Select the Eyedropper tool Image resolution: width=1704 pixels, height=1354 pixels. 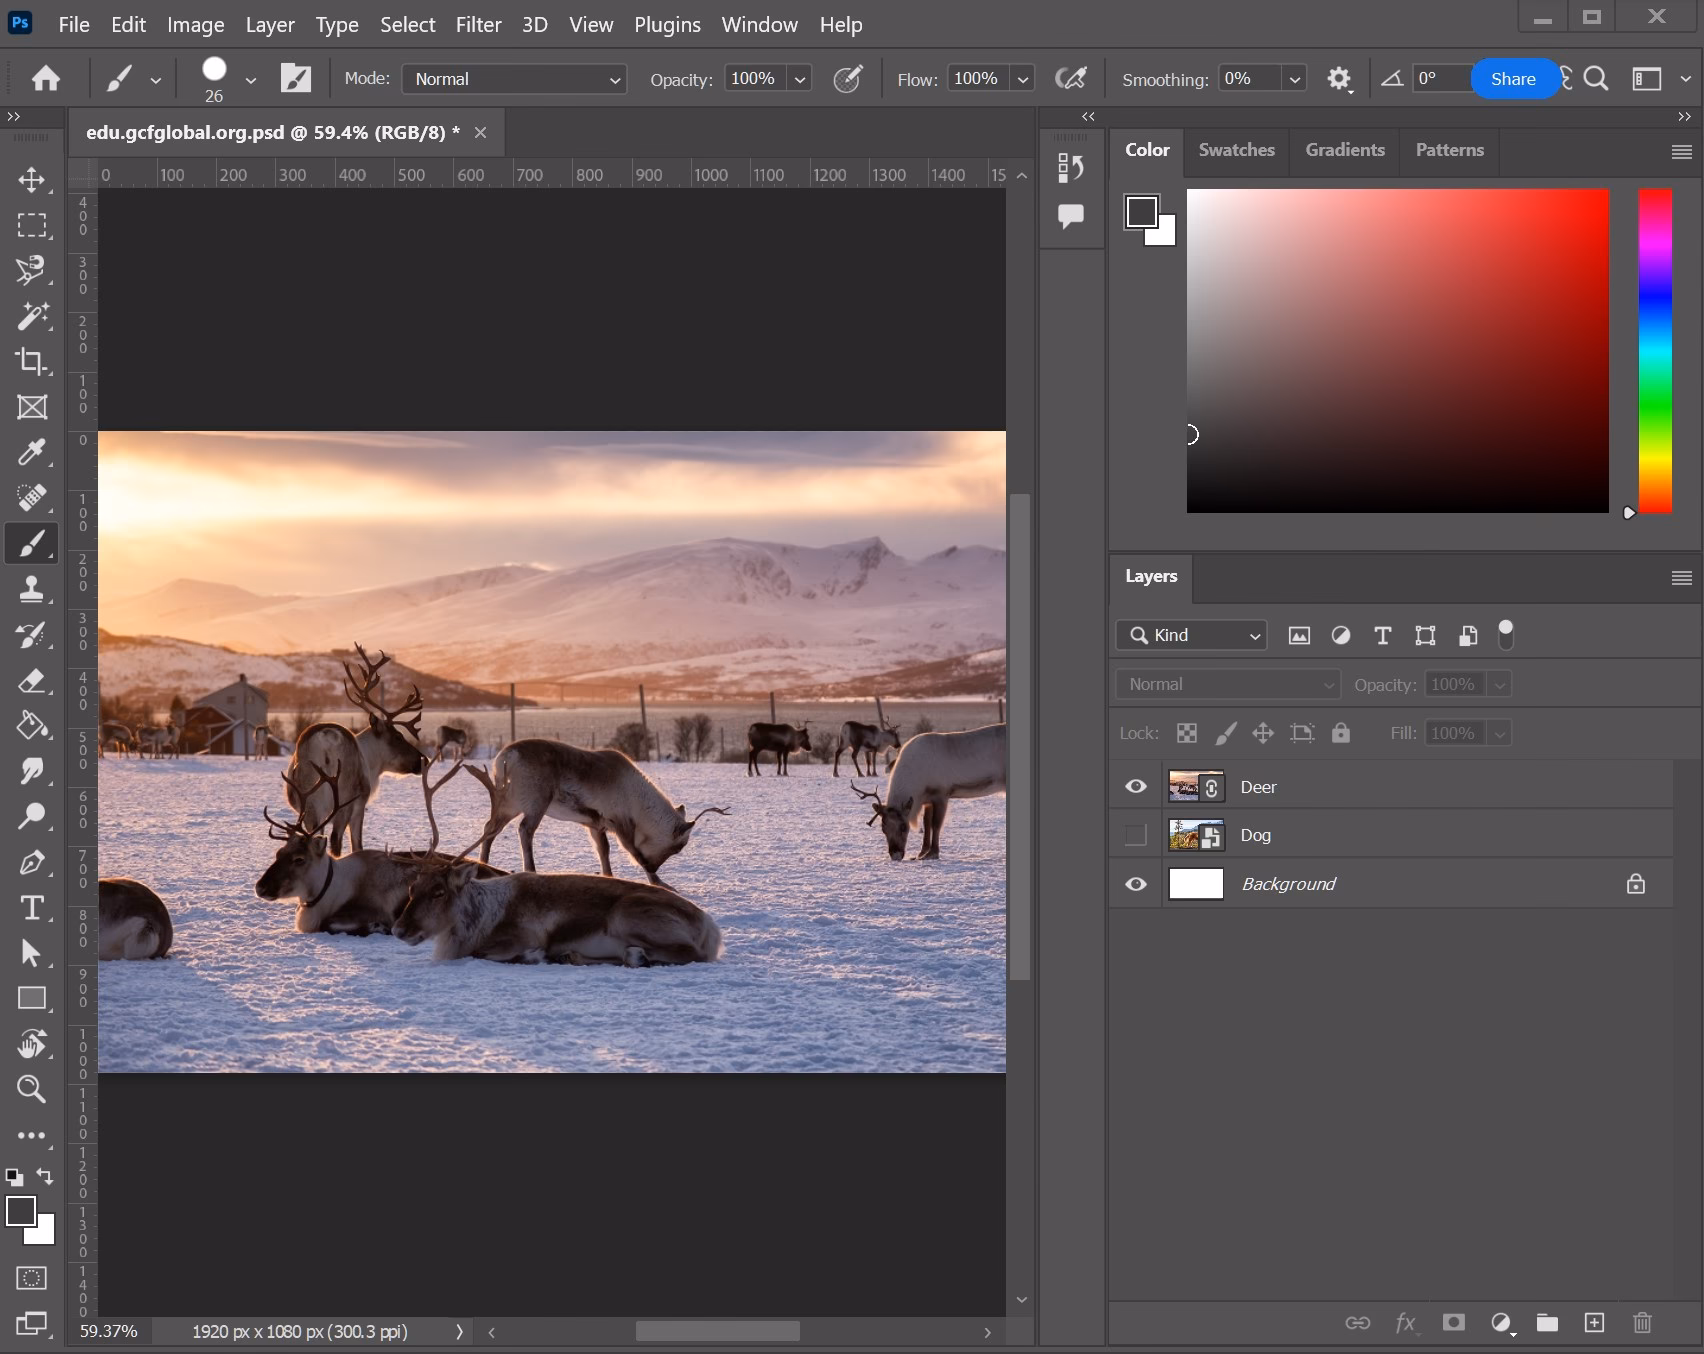pos(32,453)
